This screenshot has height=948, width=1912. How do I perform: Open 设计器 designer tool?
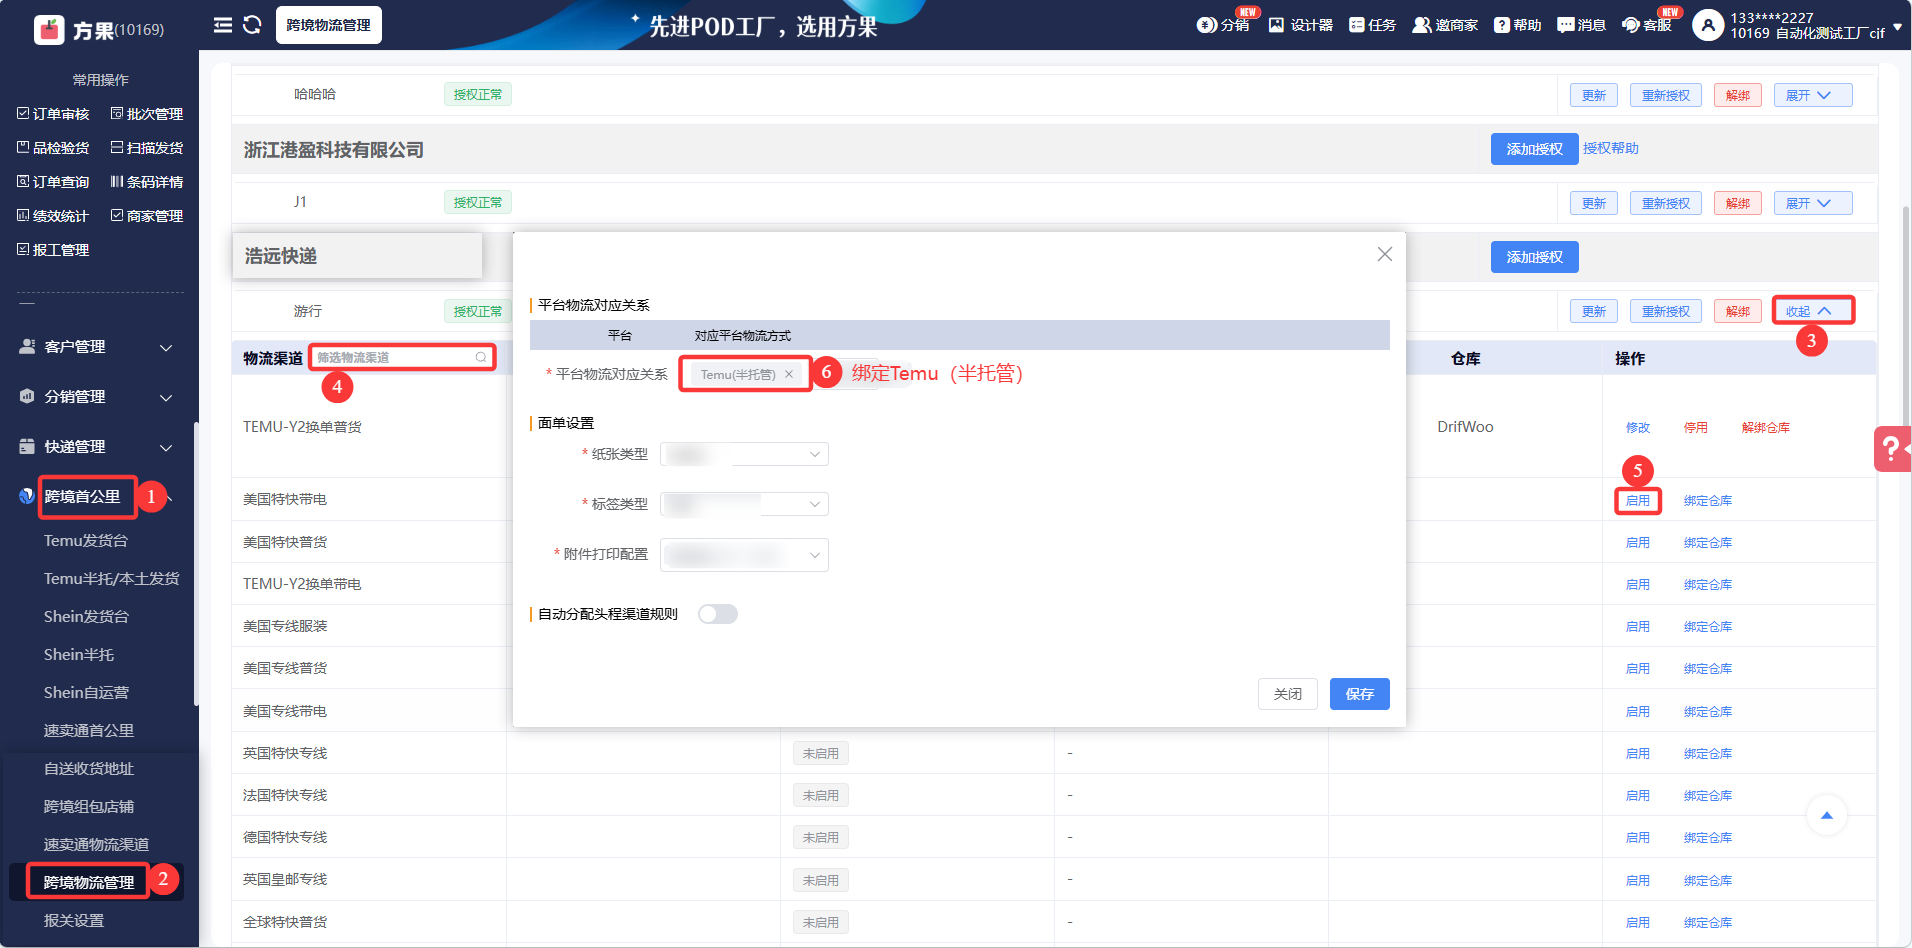pyautogui.click(x=1301, y=25)
